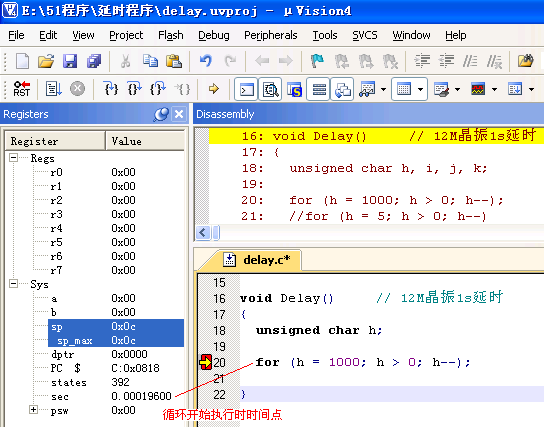Click the Undo arrow icon

point(206,61)
